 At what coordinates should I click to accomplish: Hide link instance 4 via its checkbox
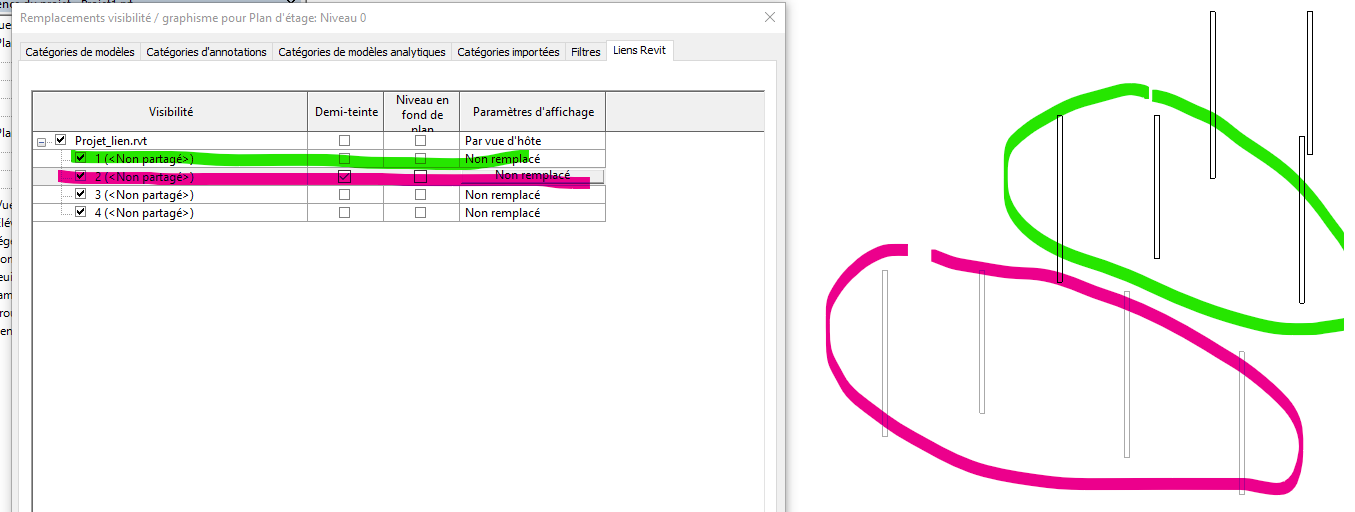81,213
